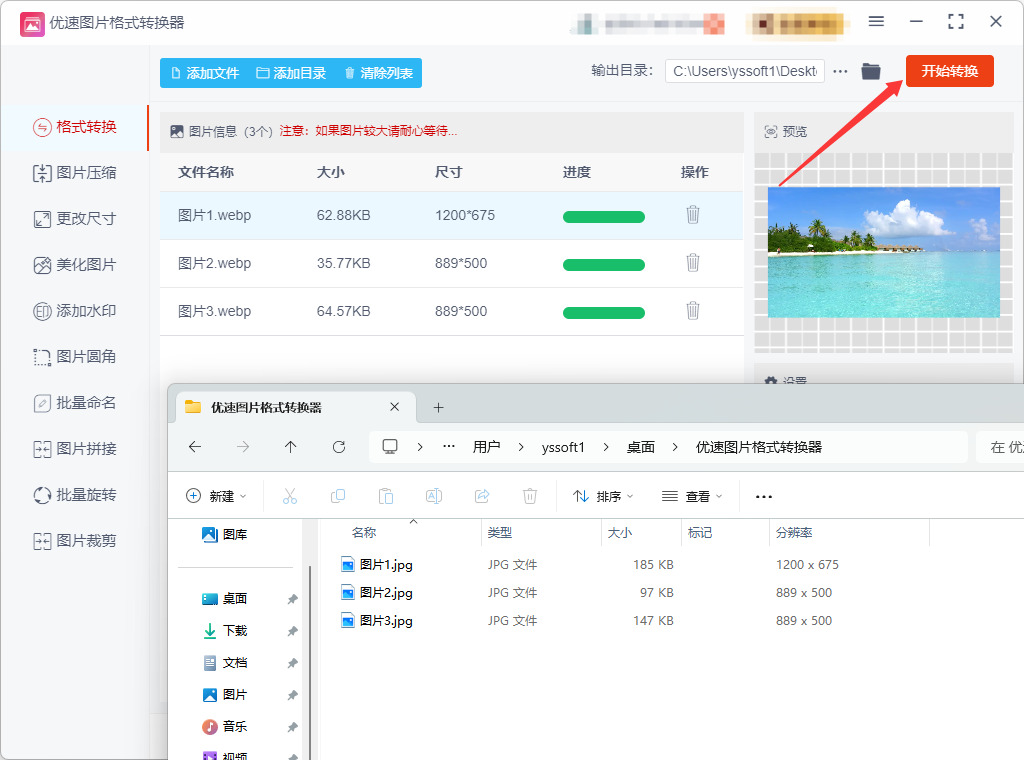Image resolution: width=1024 pixels, height=760 pixels.
Task: Open 批量命名 in the sidebar
Action: pyautogui.click(x=75, y=403)
